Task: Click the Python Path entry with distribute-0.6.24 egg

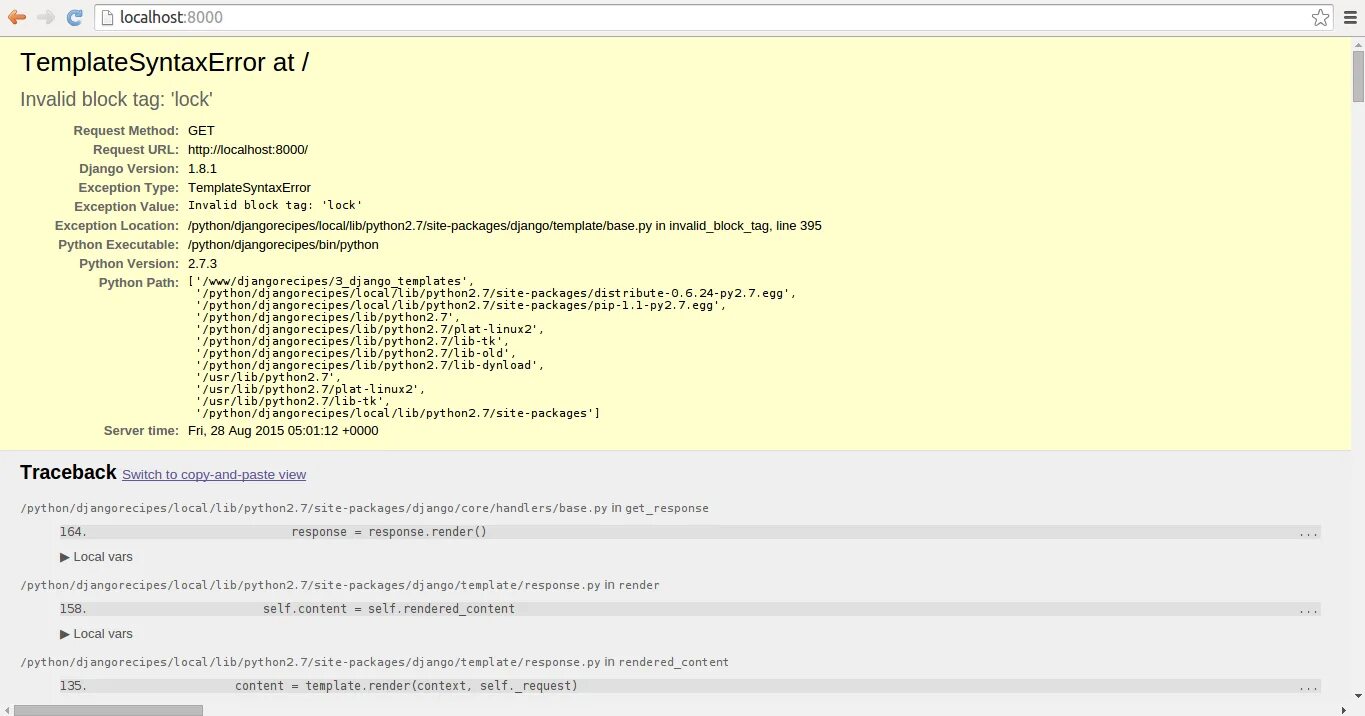Action: point(495,293)
